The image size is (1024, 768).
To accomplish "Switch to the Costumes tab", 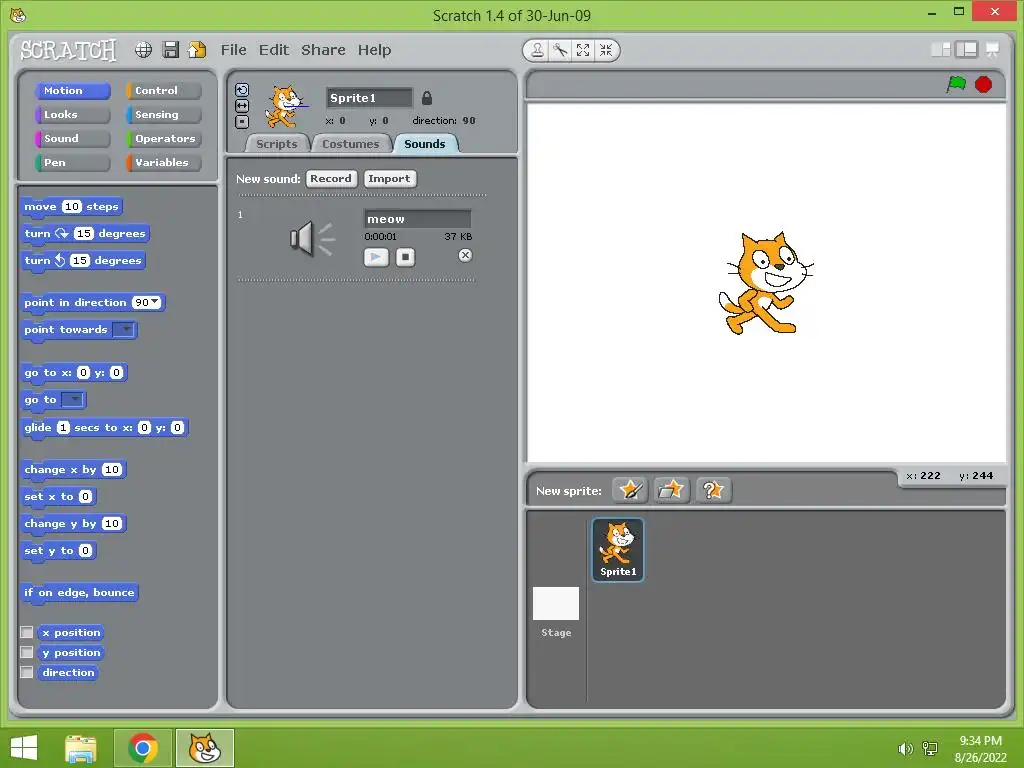I will pos(350,144).
